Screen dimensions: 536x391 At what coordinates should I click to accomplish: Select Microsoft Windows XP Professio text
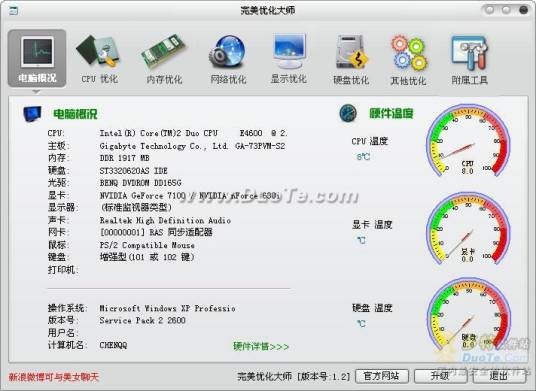point(168,308)
